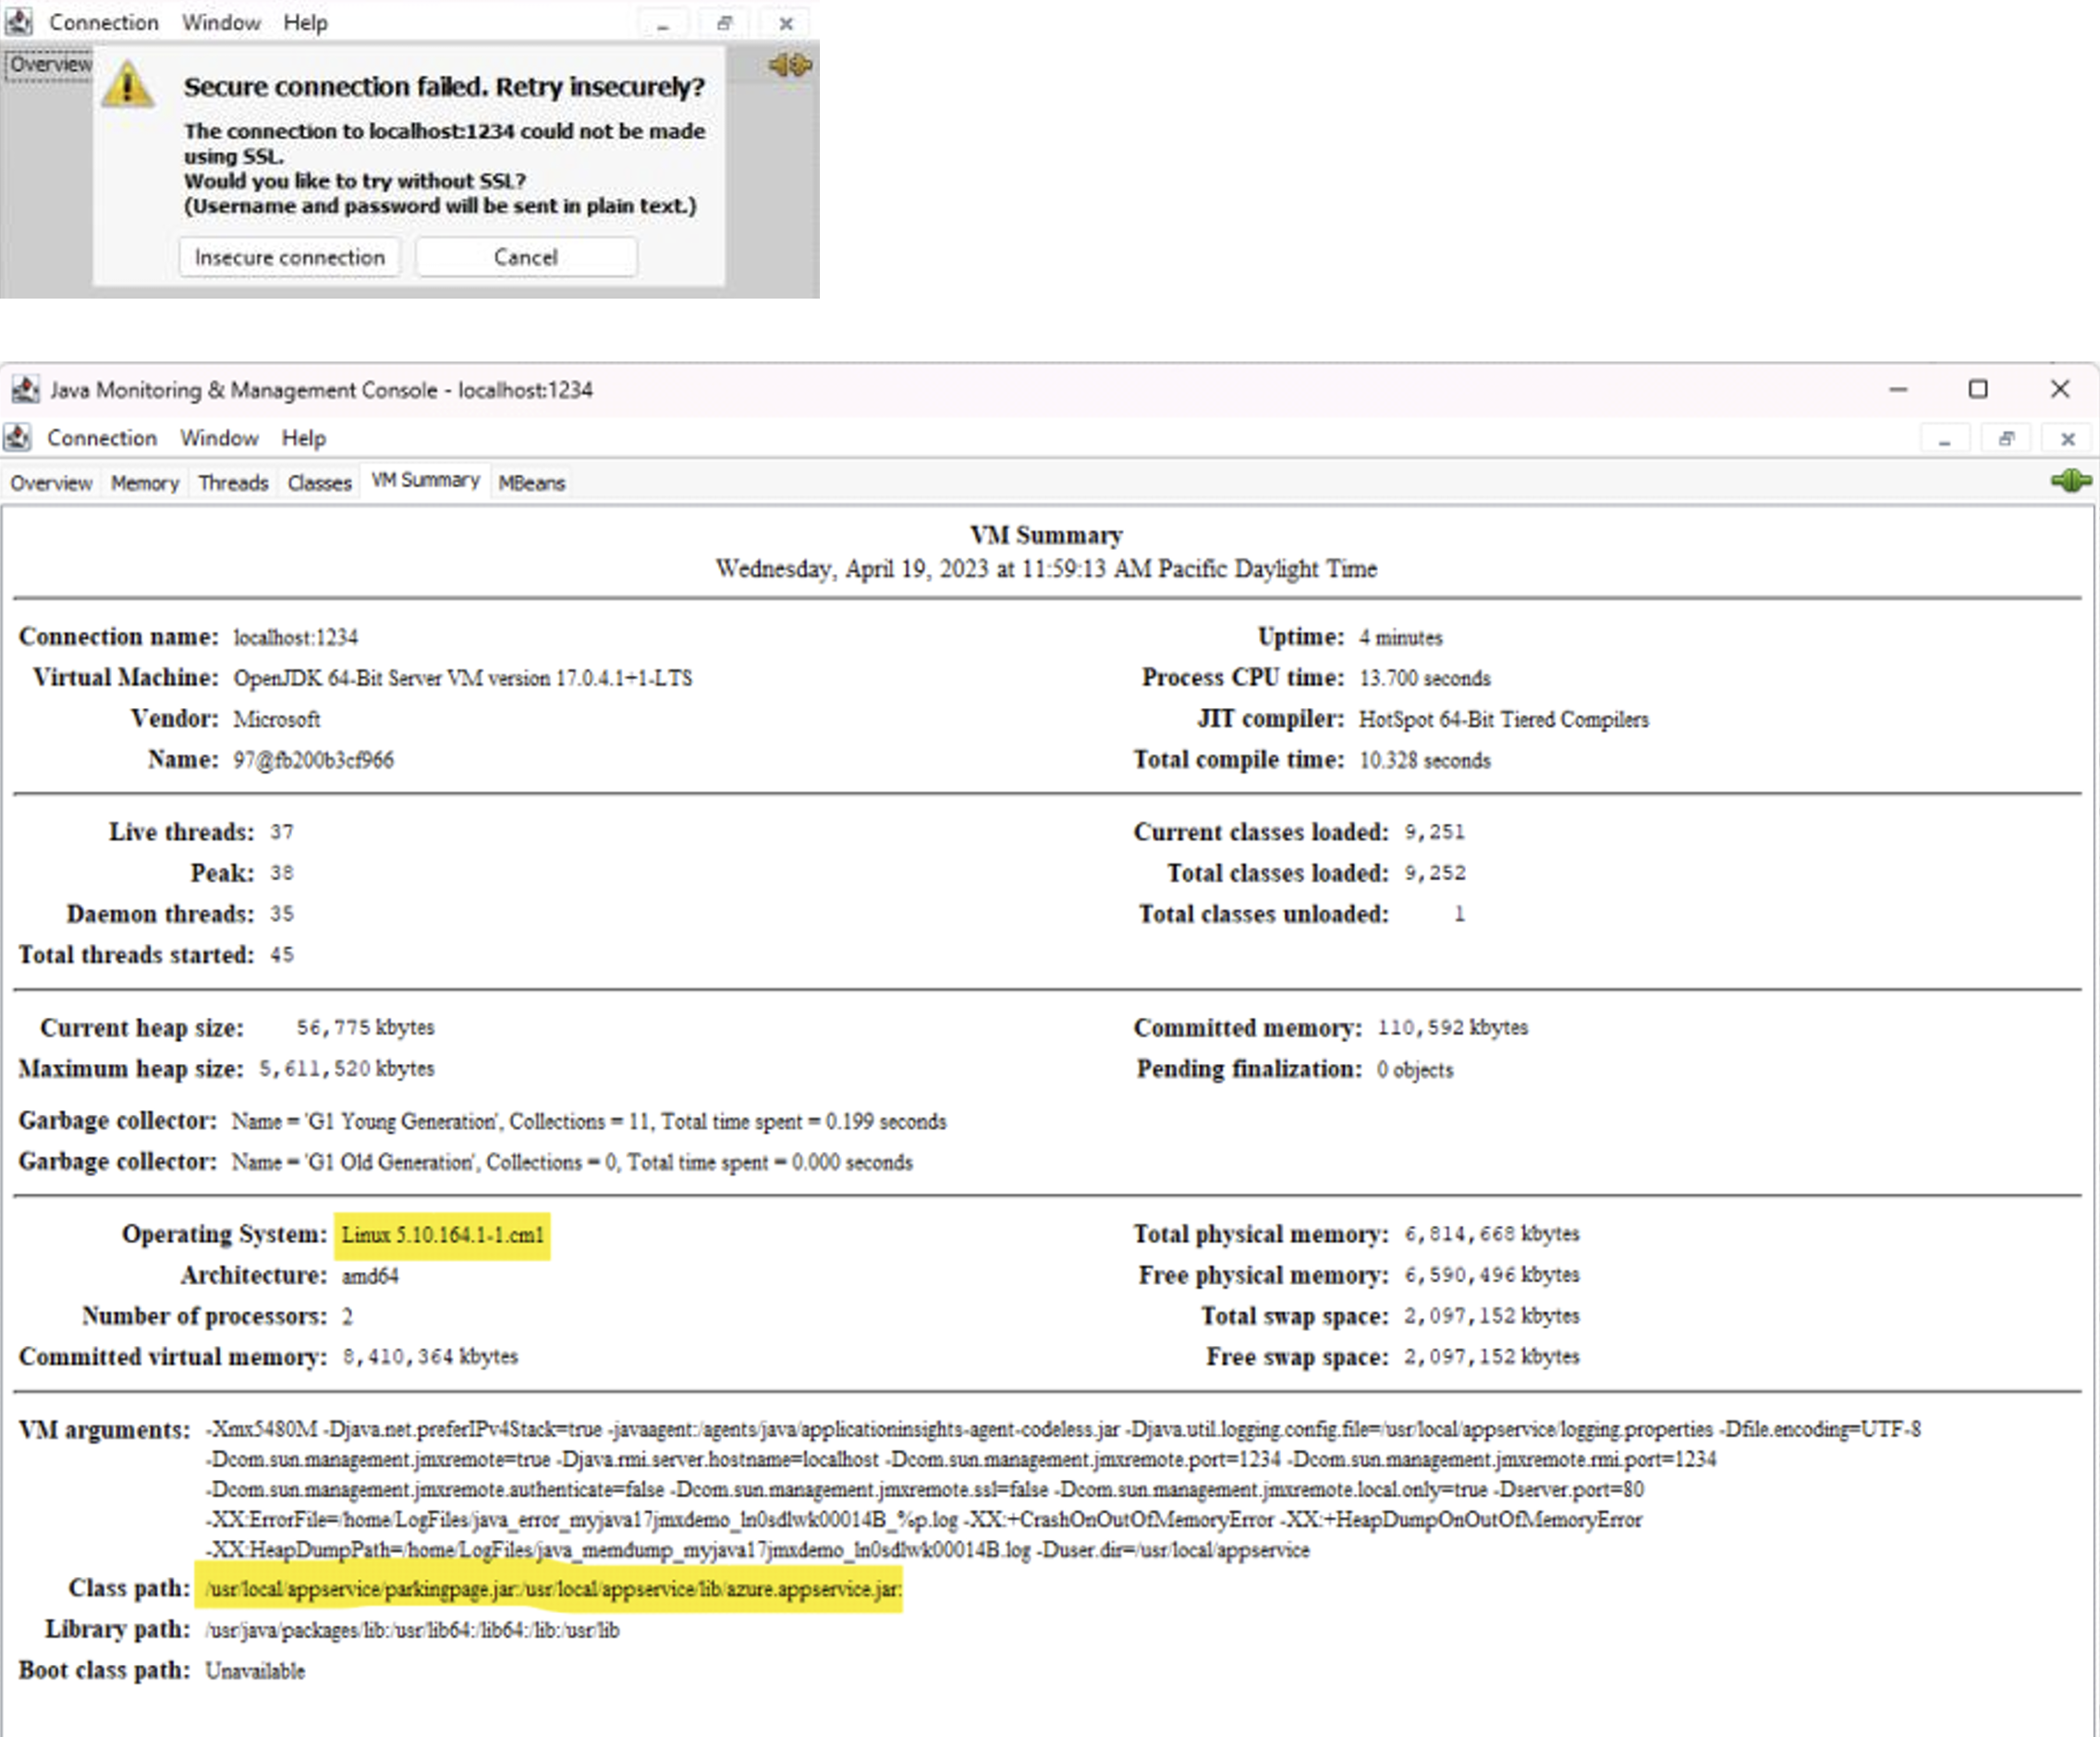
Task: Open the Connection menu in top window
Action: tap(104, 22)
